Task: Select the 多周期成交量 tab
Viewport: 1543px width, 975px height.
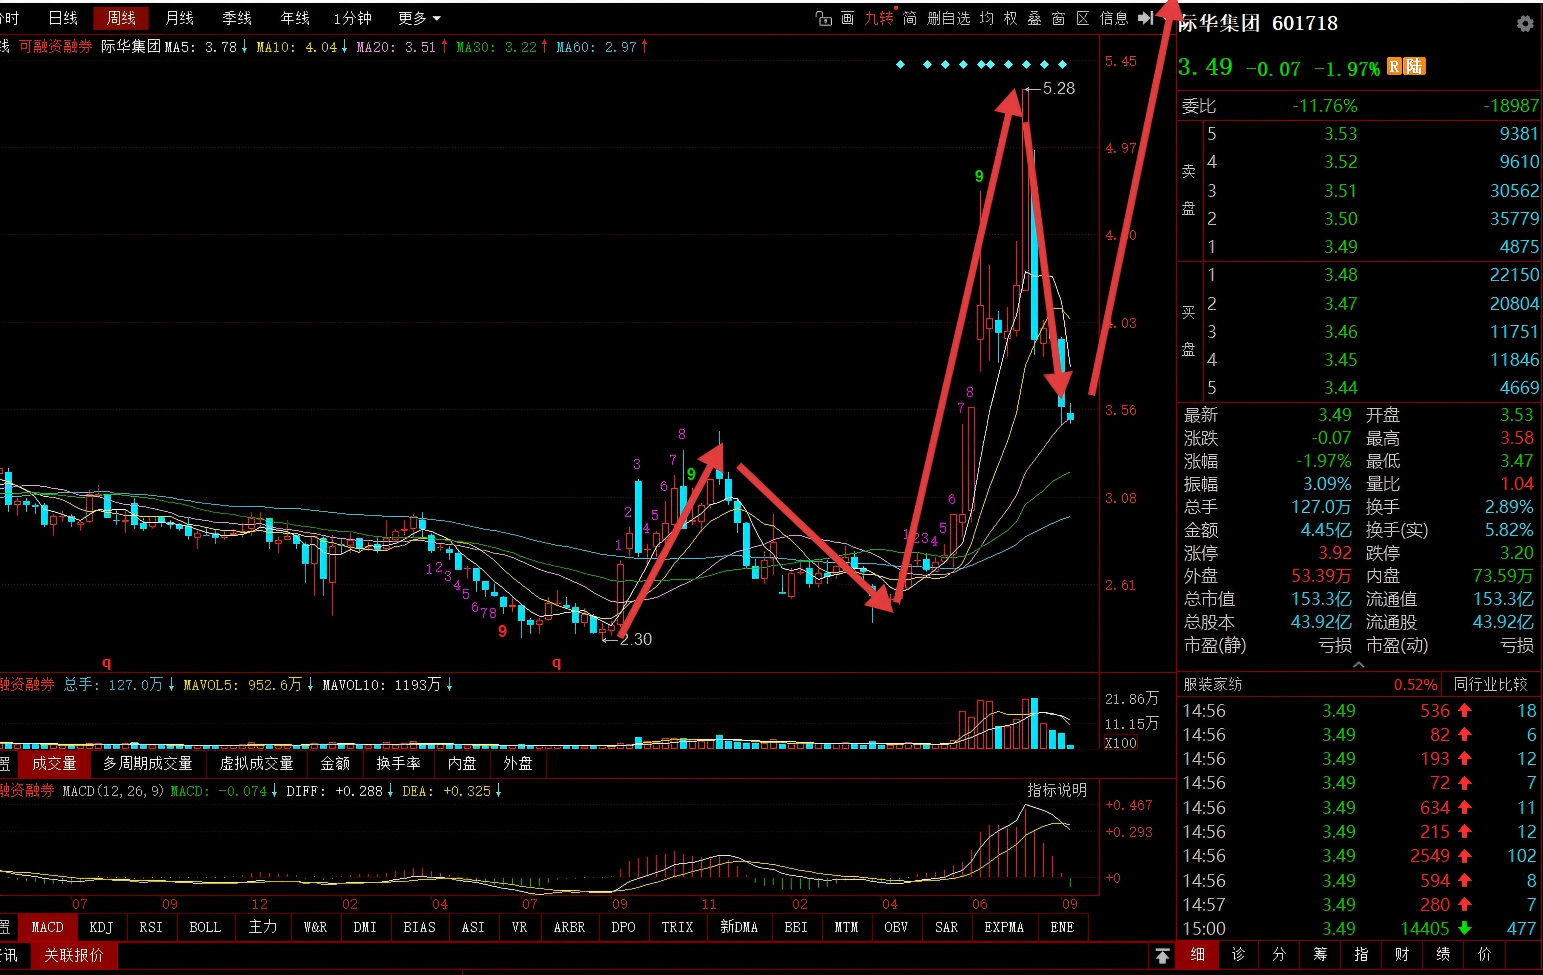Action: click(x=148, y=763)
